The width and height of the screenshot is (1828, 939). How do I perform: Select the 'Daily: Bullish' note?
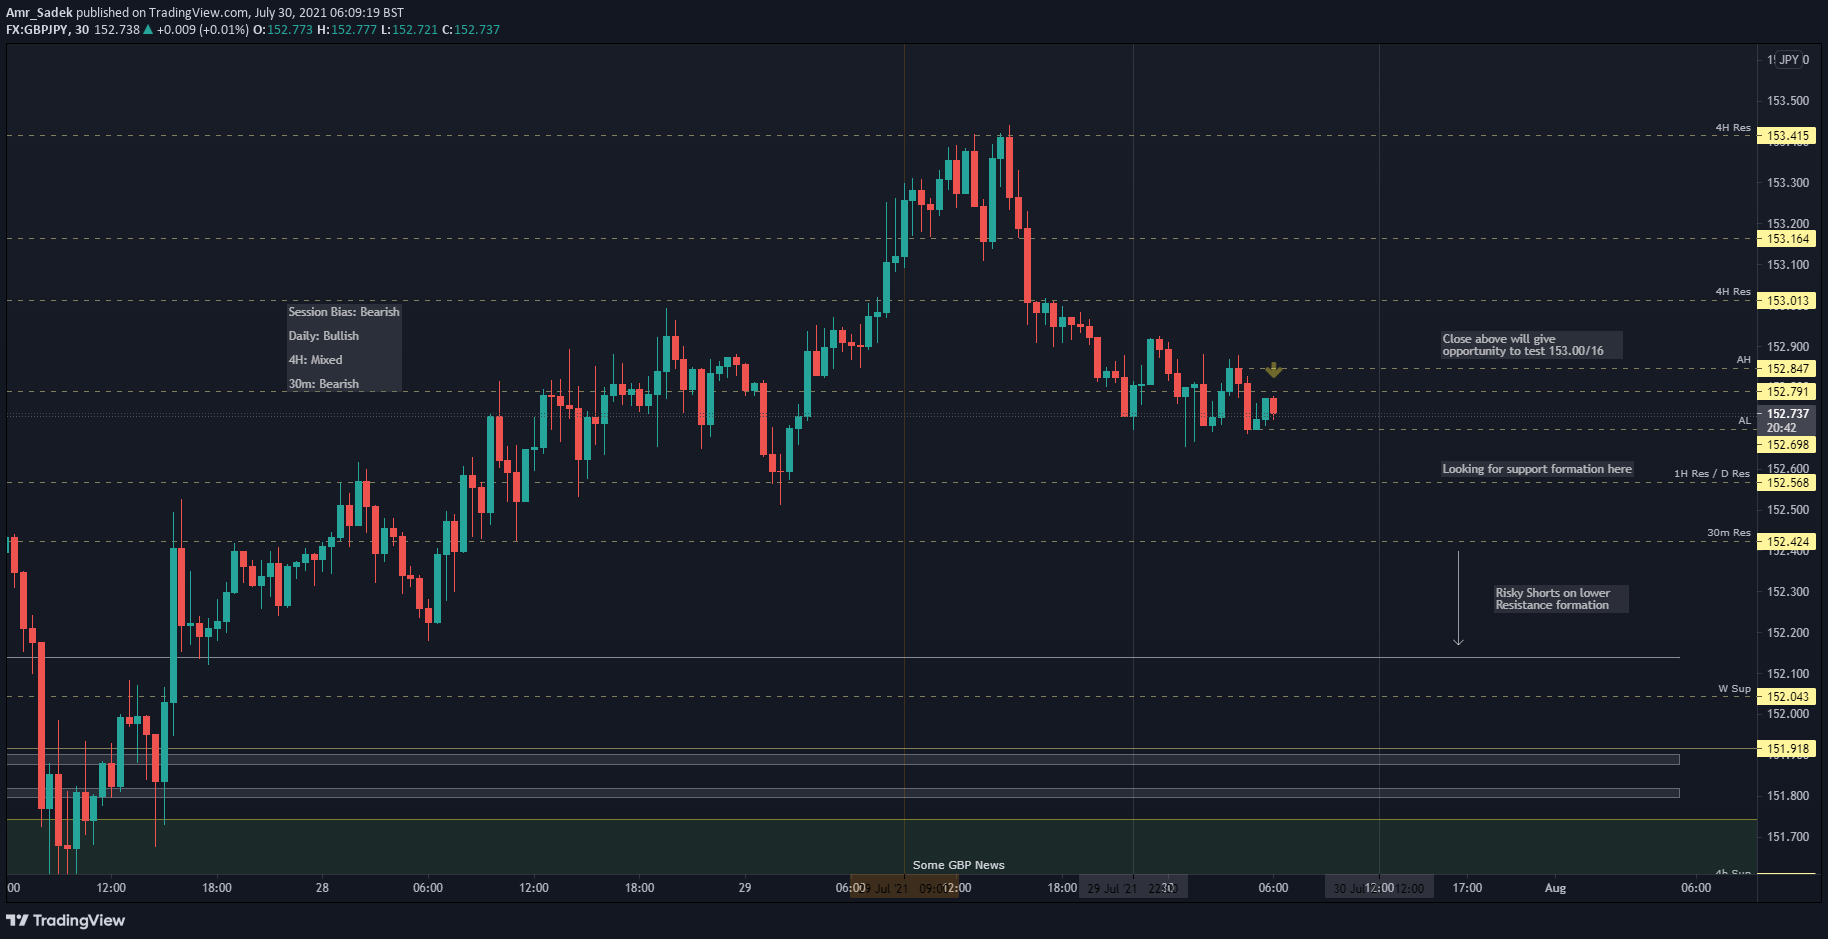(x=324, y=336)
